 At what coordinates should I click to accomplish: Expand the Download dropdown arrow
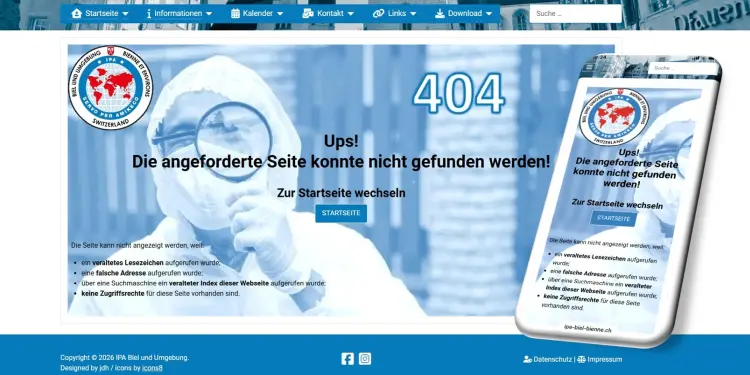click(489, 14)
